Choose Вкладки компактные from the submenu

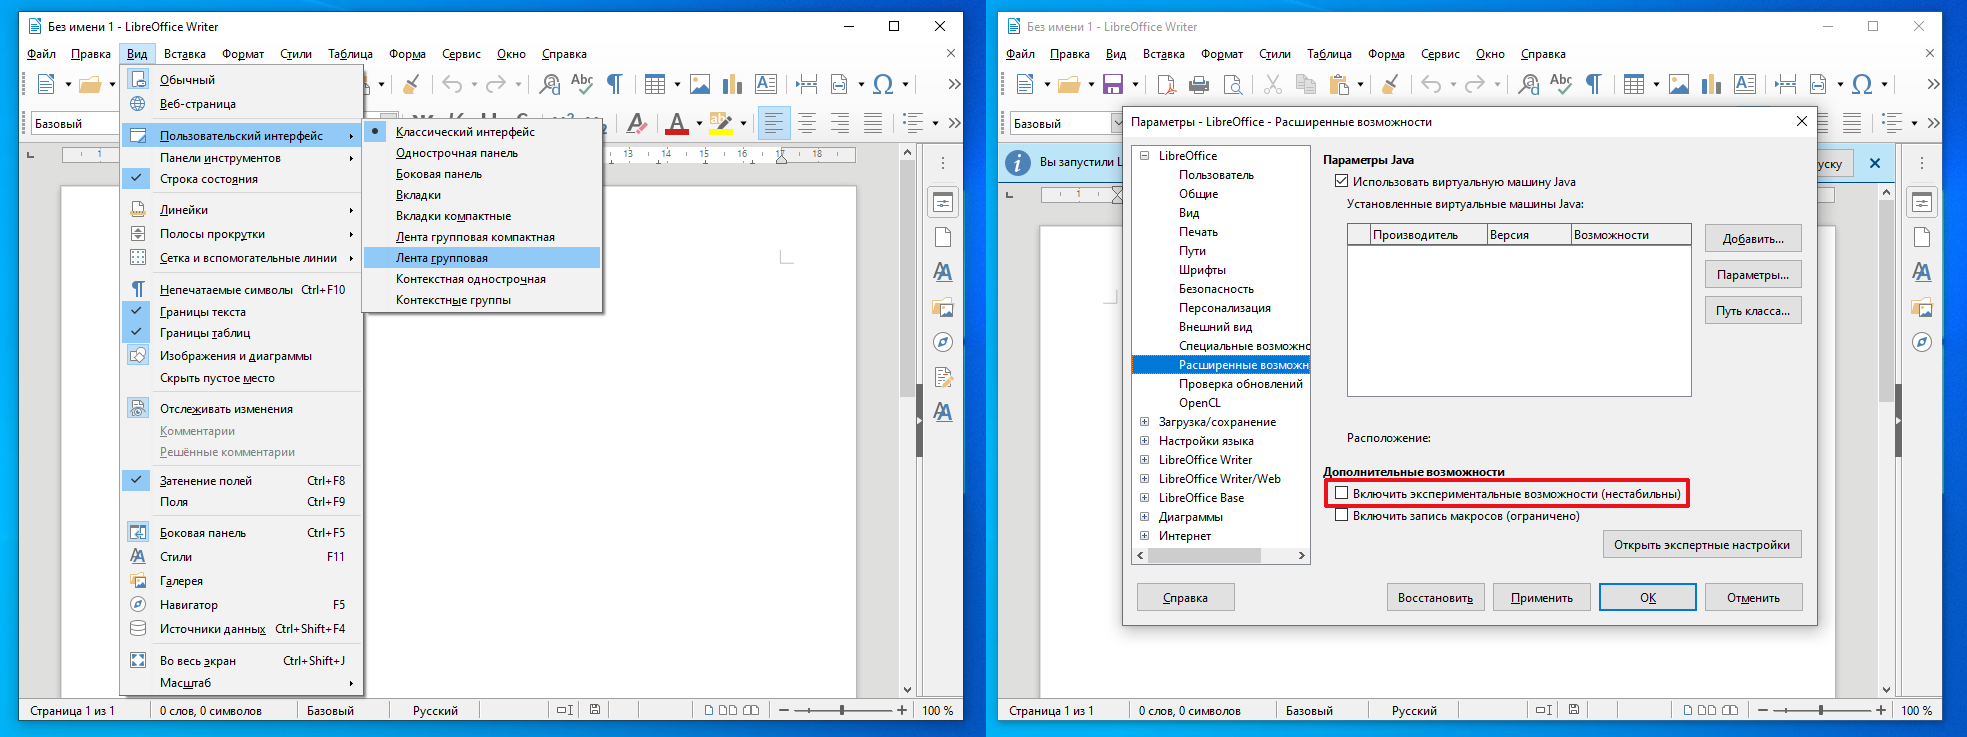(482, 216)
